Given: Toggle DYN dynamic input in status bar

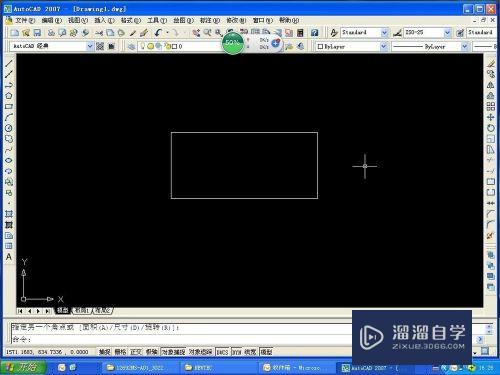Looking at the screenshot, I should [x=236, y=352].
